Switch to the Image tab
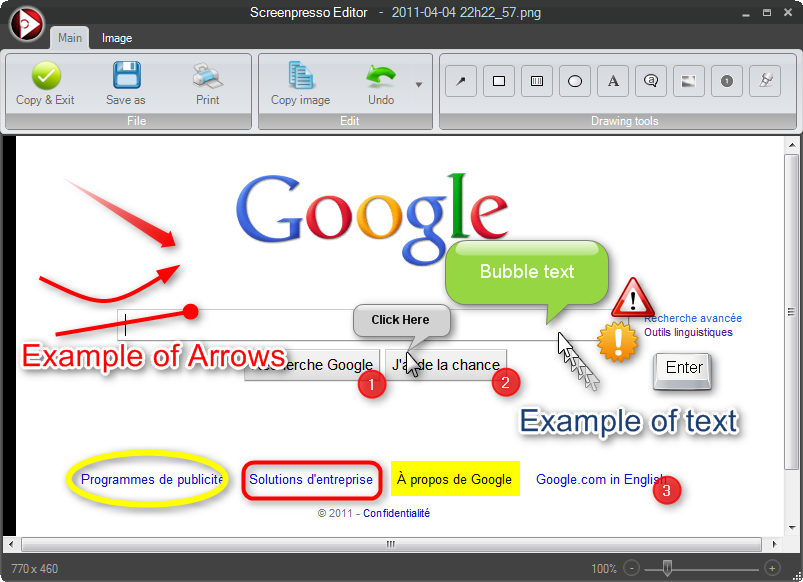The height and width of the screenshot is (582, 803). point(117,38)
